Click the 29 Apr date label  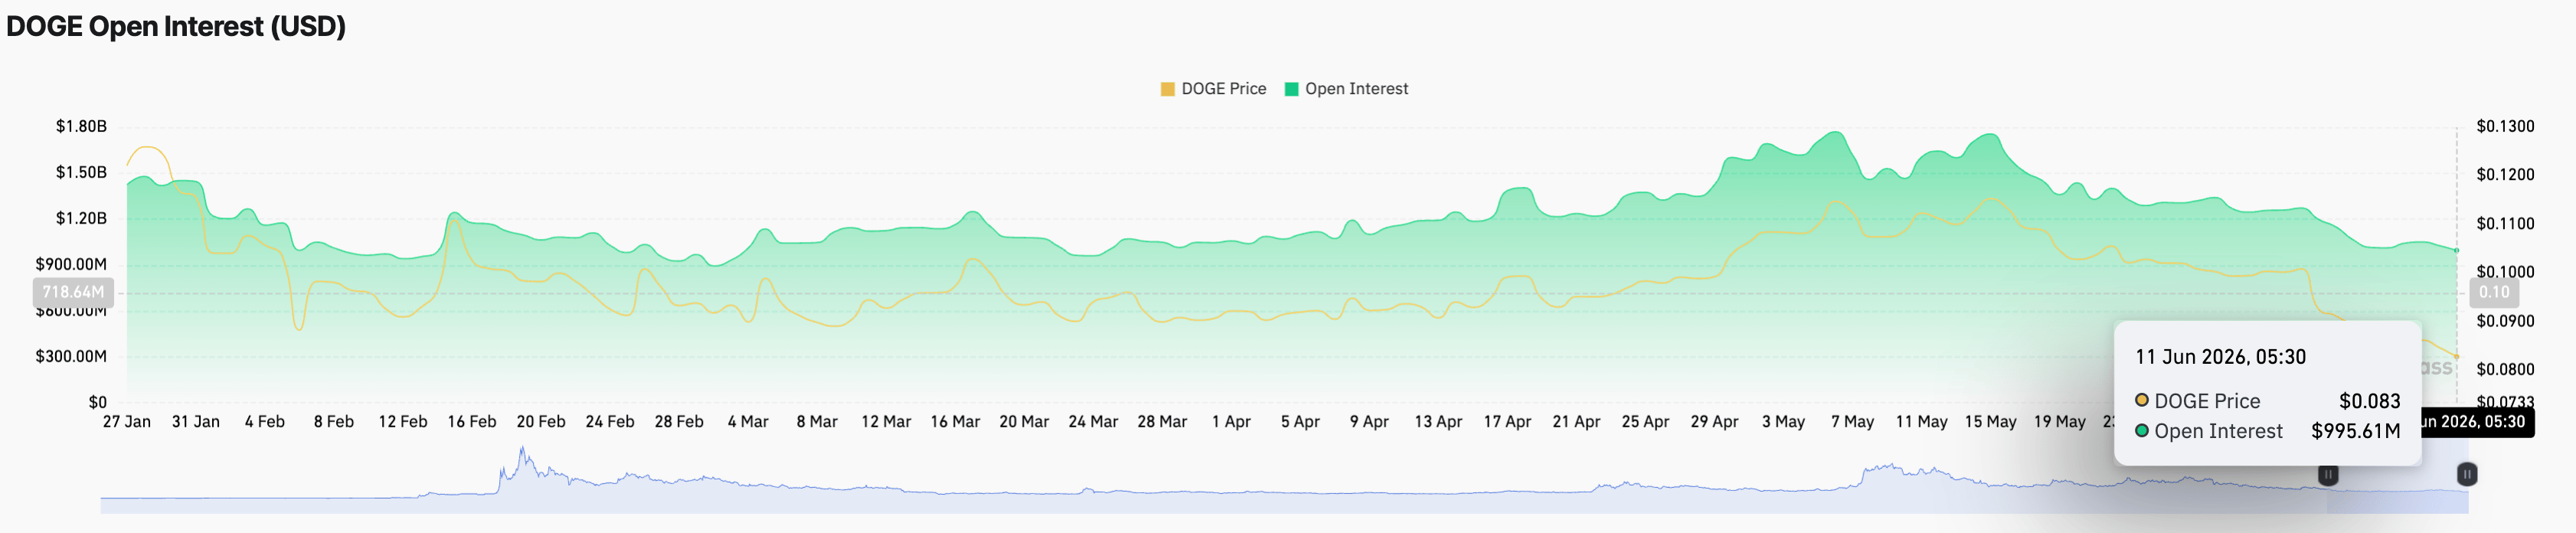1714,422
